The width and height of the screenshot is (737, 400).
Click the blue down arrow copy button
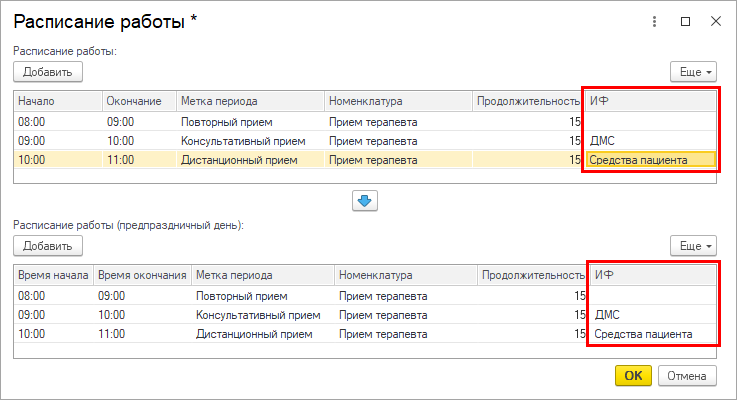click(364, 201)
